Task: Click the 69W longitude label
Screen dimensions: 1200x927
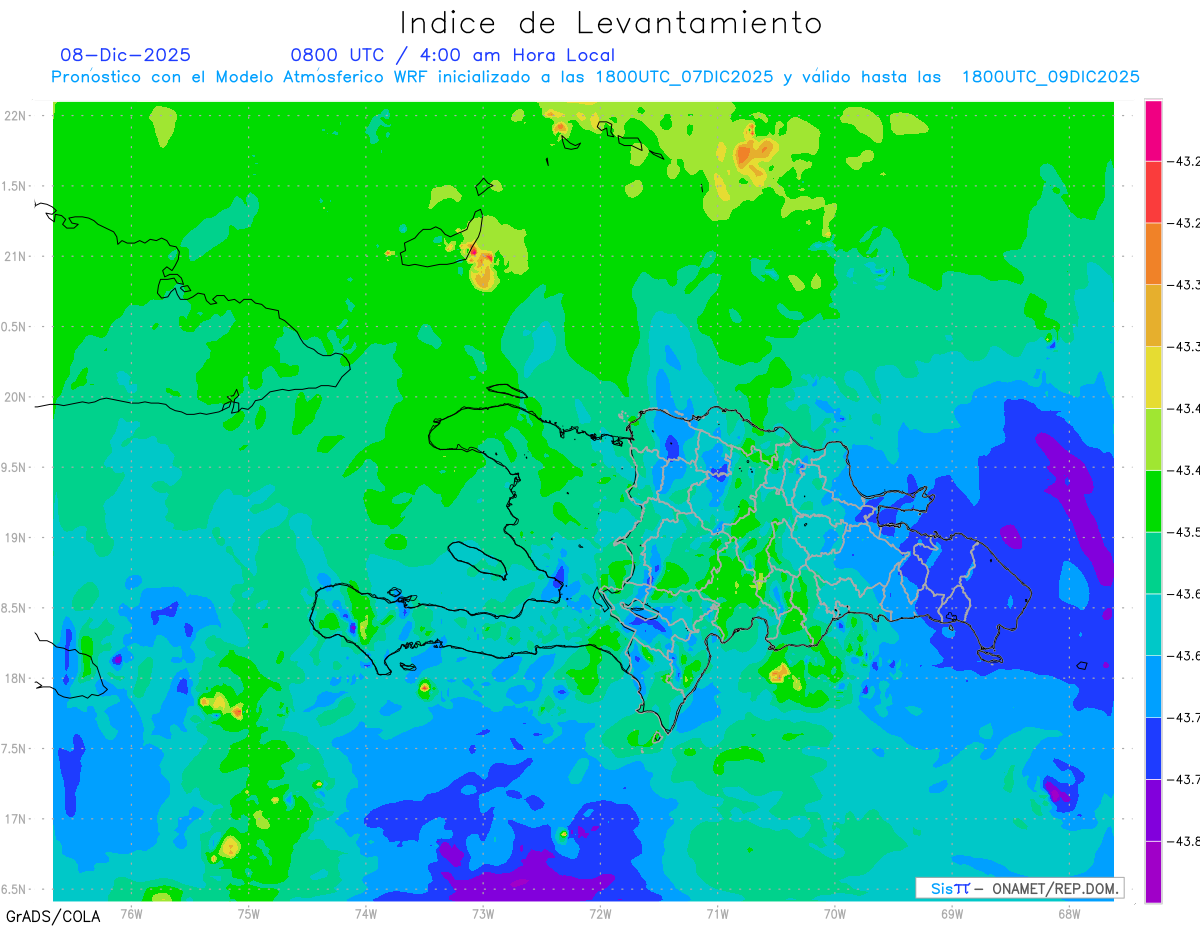Action: click(x=952, y=913)
